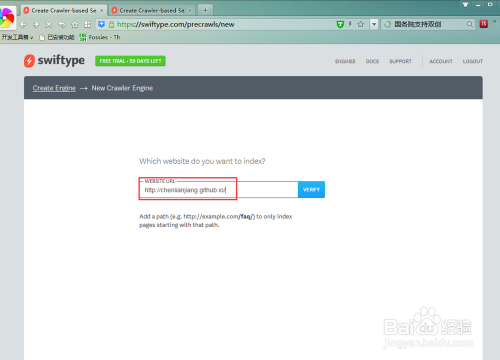Expand the 开发工具 bookmarks folder

[17, 37]
